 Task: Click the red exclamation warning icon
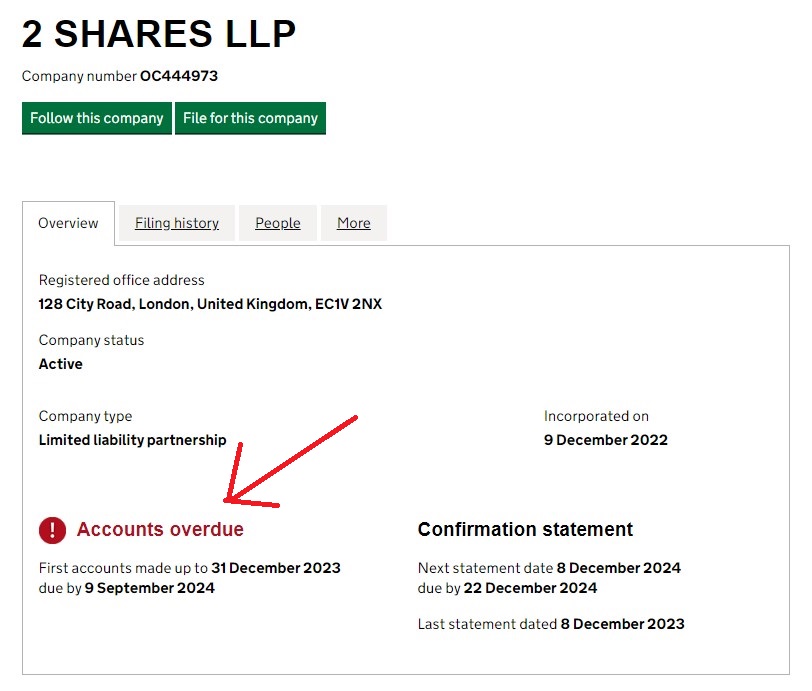(52, 530)
